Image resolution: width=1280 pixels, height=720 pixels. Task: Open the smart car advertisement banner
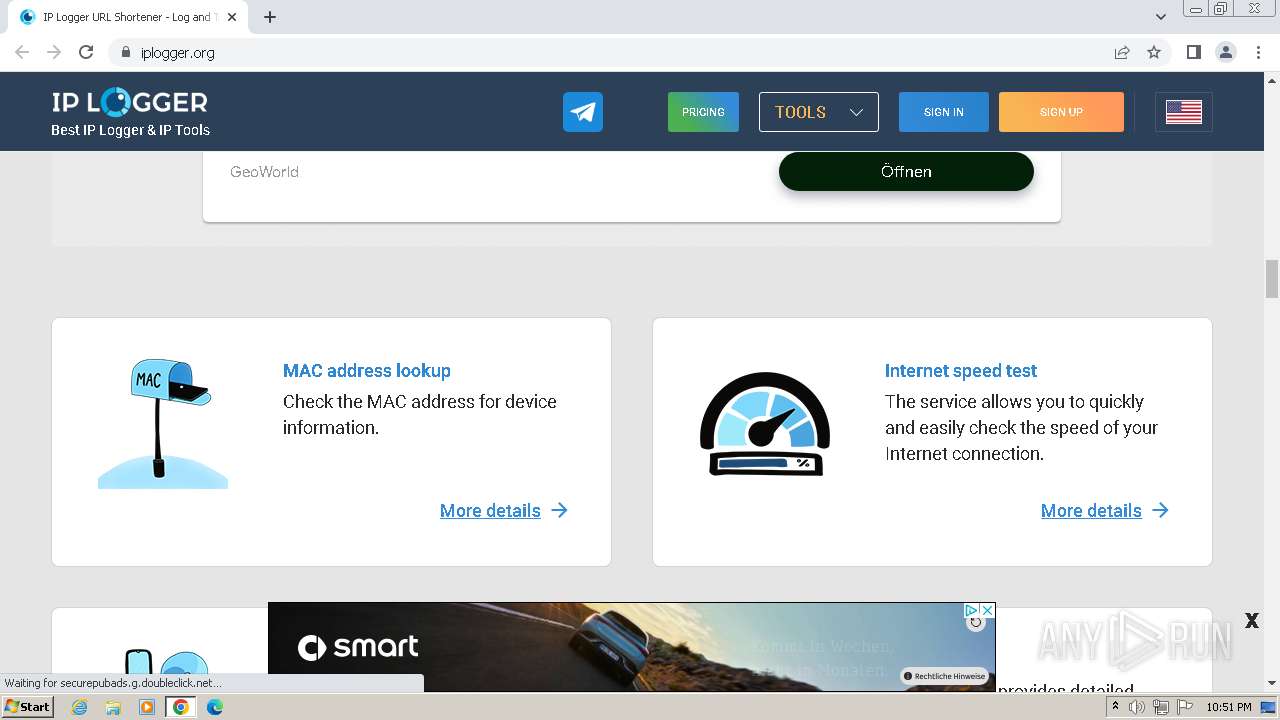(x=631, y=647)
